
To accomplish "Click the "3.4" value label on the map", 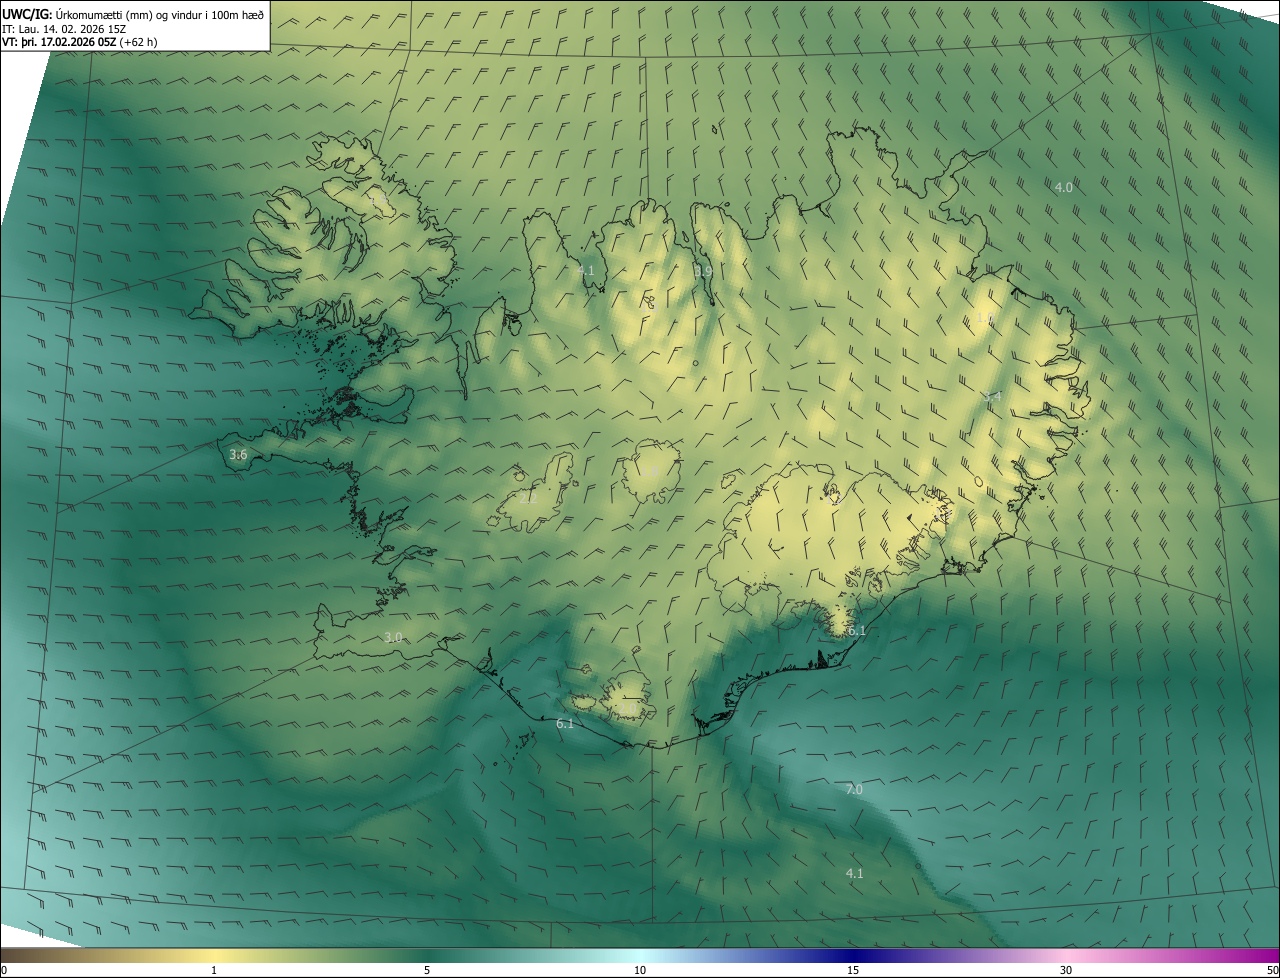I will [x=992, y=397].
